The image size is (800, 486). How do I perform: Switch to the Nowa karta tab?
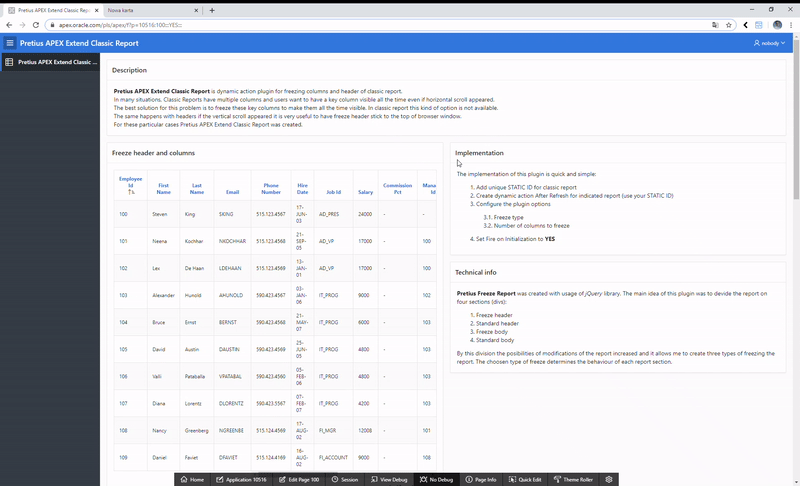(x=148, y=10)
